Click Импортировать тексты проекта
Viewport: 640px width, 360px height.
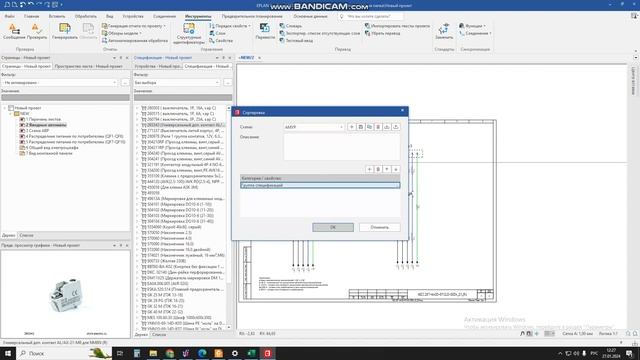point(397,26)
